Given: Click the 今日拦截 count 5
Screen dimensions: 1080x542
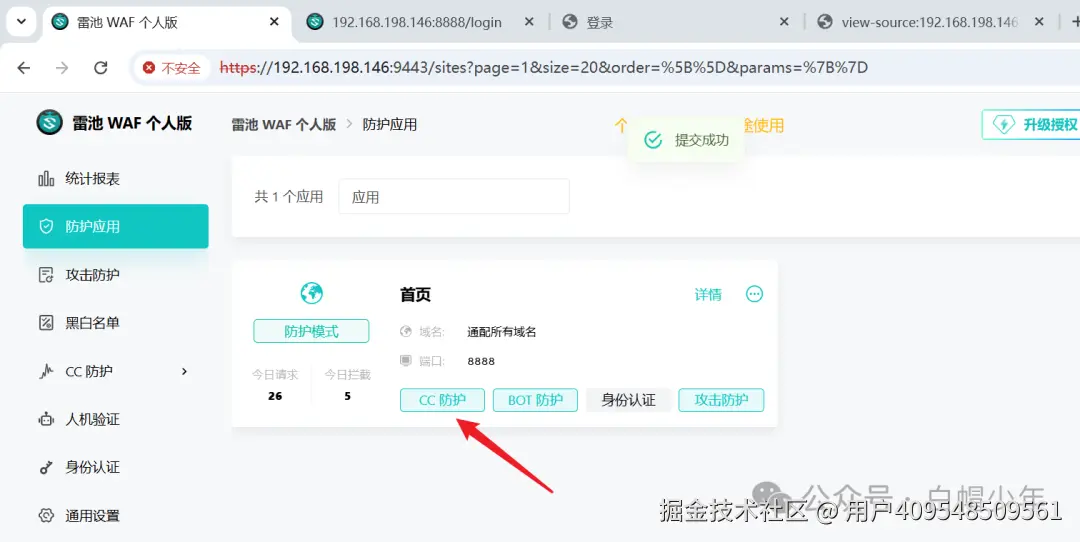Looking at the screenshot, I should (347, 396).
